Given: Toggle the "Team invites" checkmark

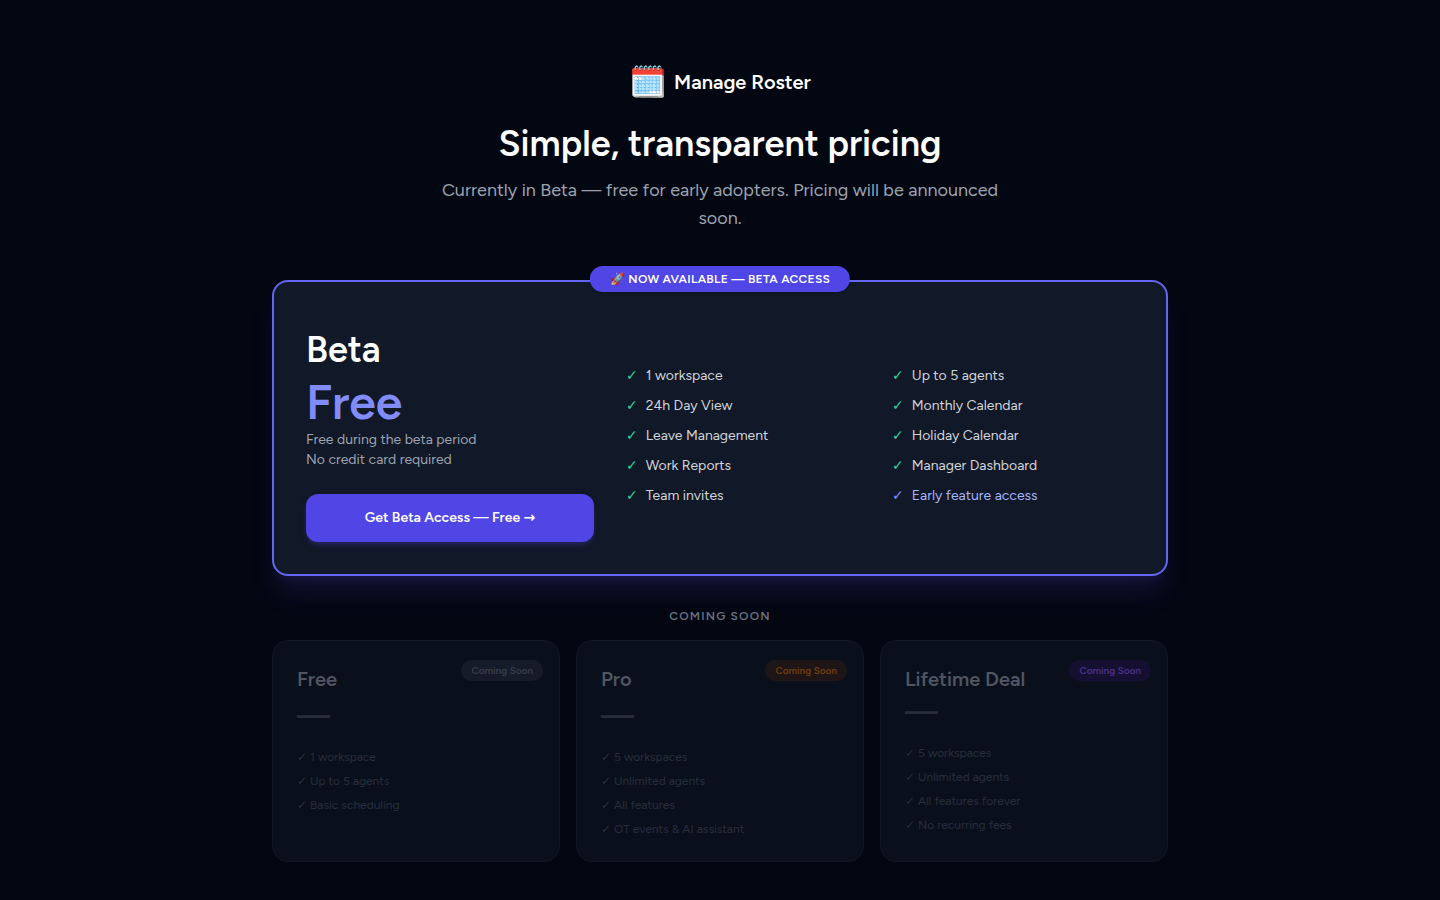Looking at the screenshot, I should 631,495.
